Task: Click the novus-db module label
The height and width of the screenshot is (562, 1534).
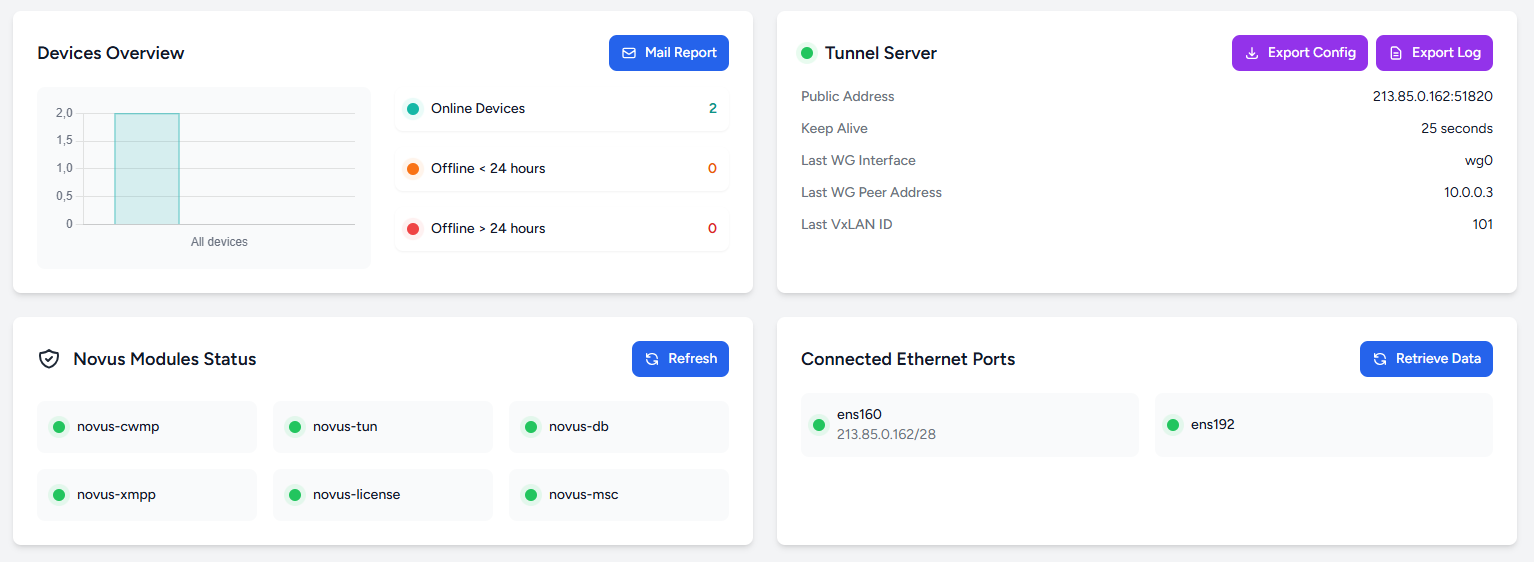Action: pyautogui.click(x=579, y=427)
